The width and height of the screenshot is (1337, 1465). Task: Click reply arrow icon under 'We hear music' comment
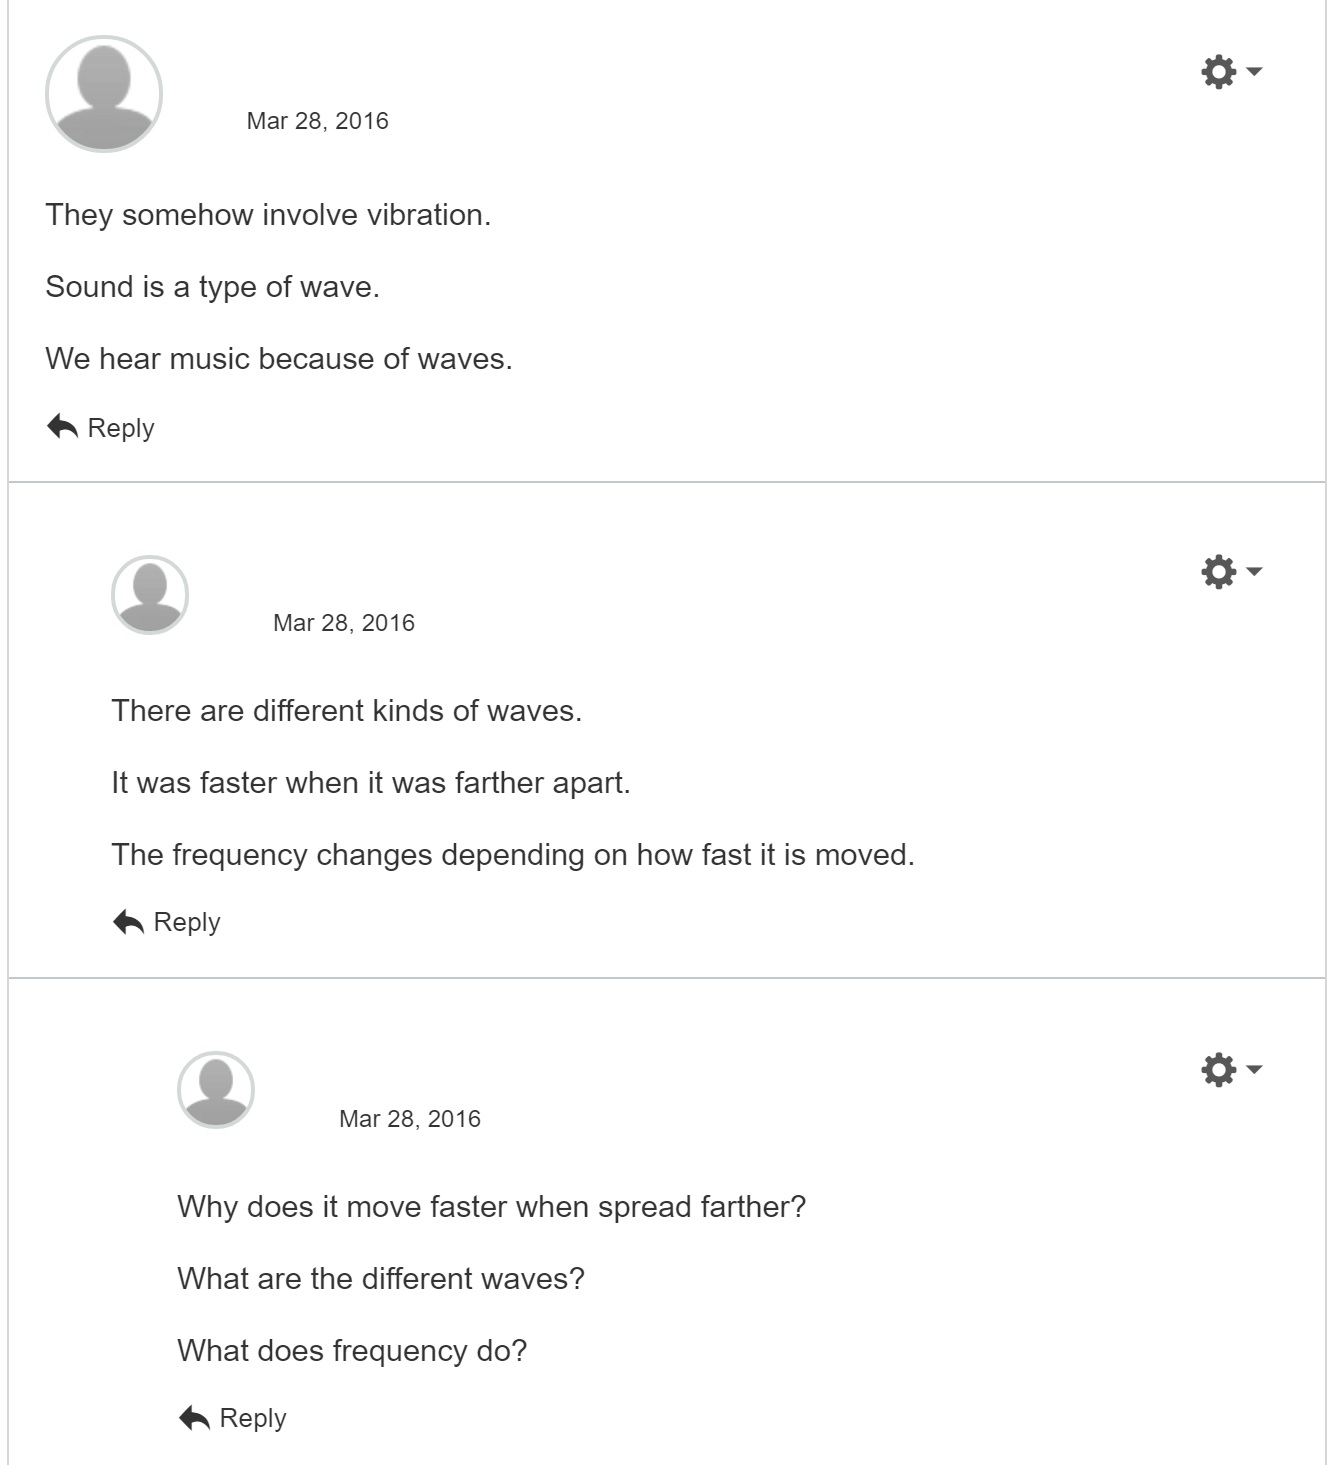click(x=62, y=427)
